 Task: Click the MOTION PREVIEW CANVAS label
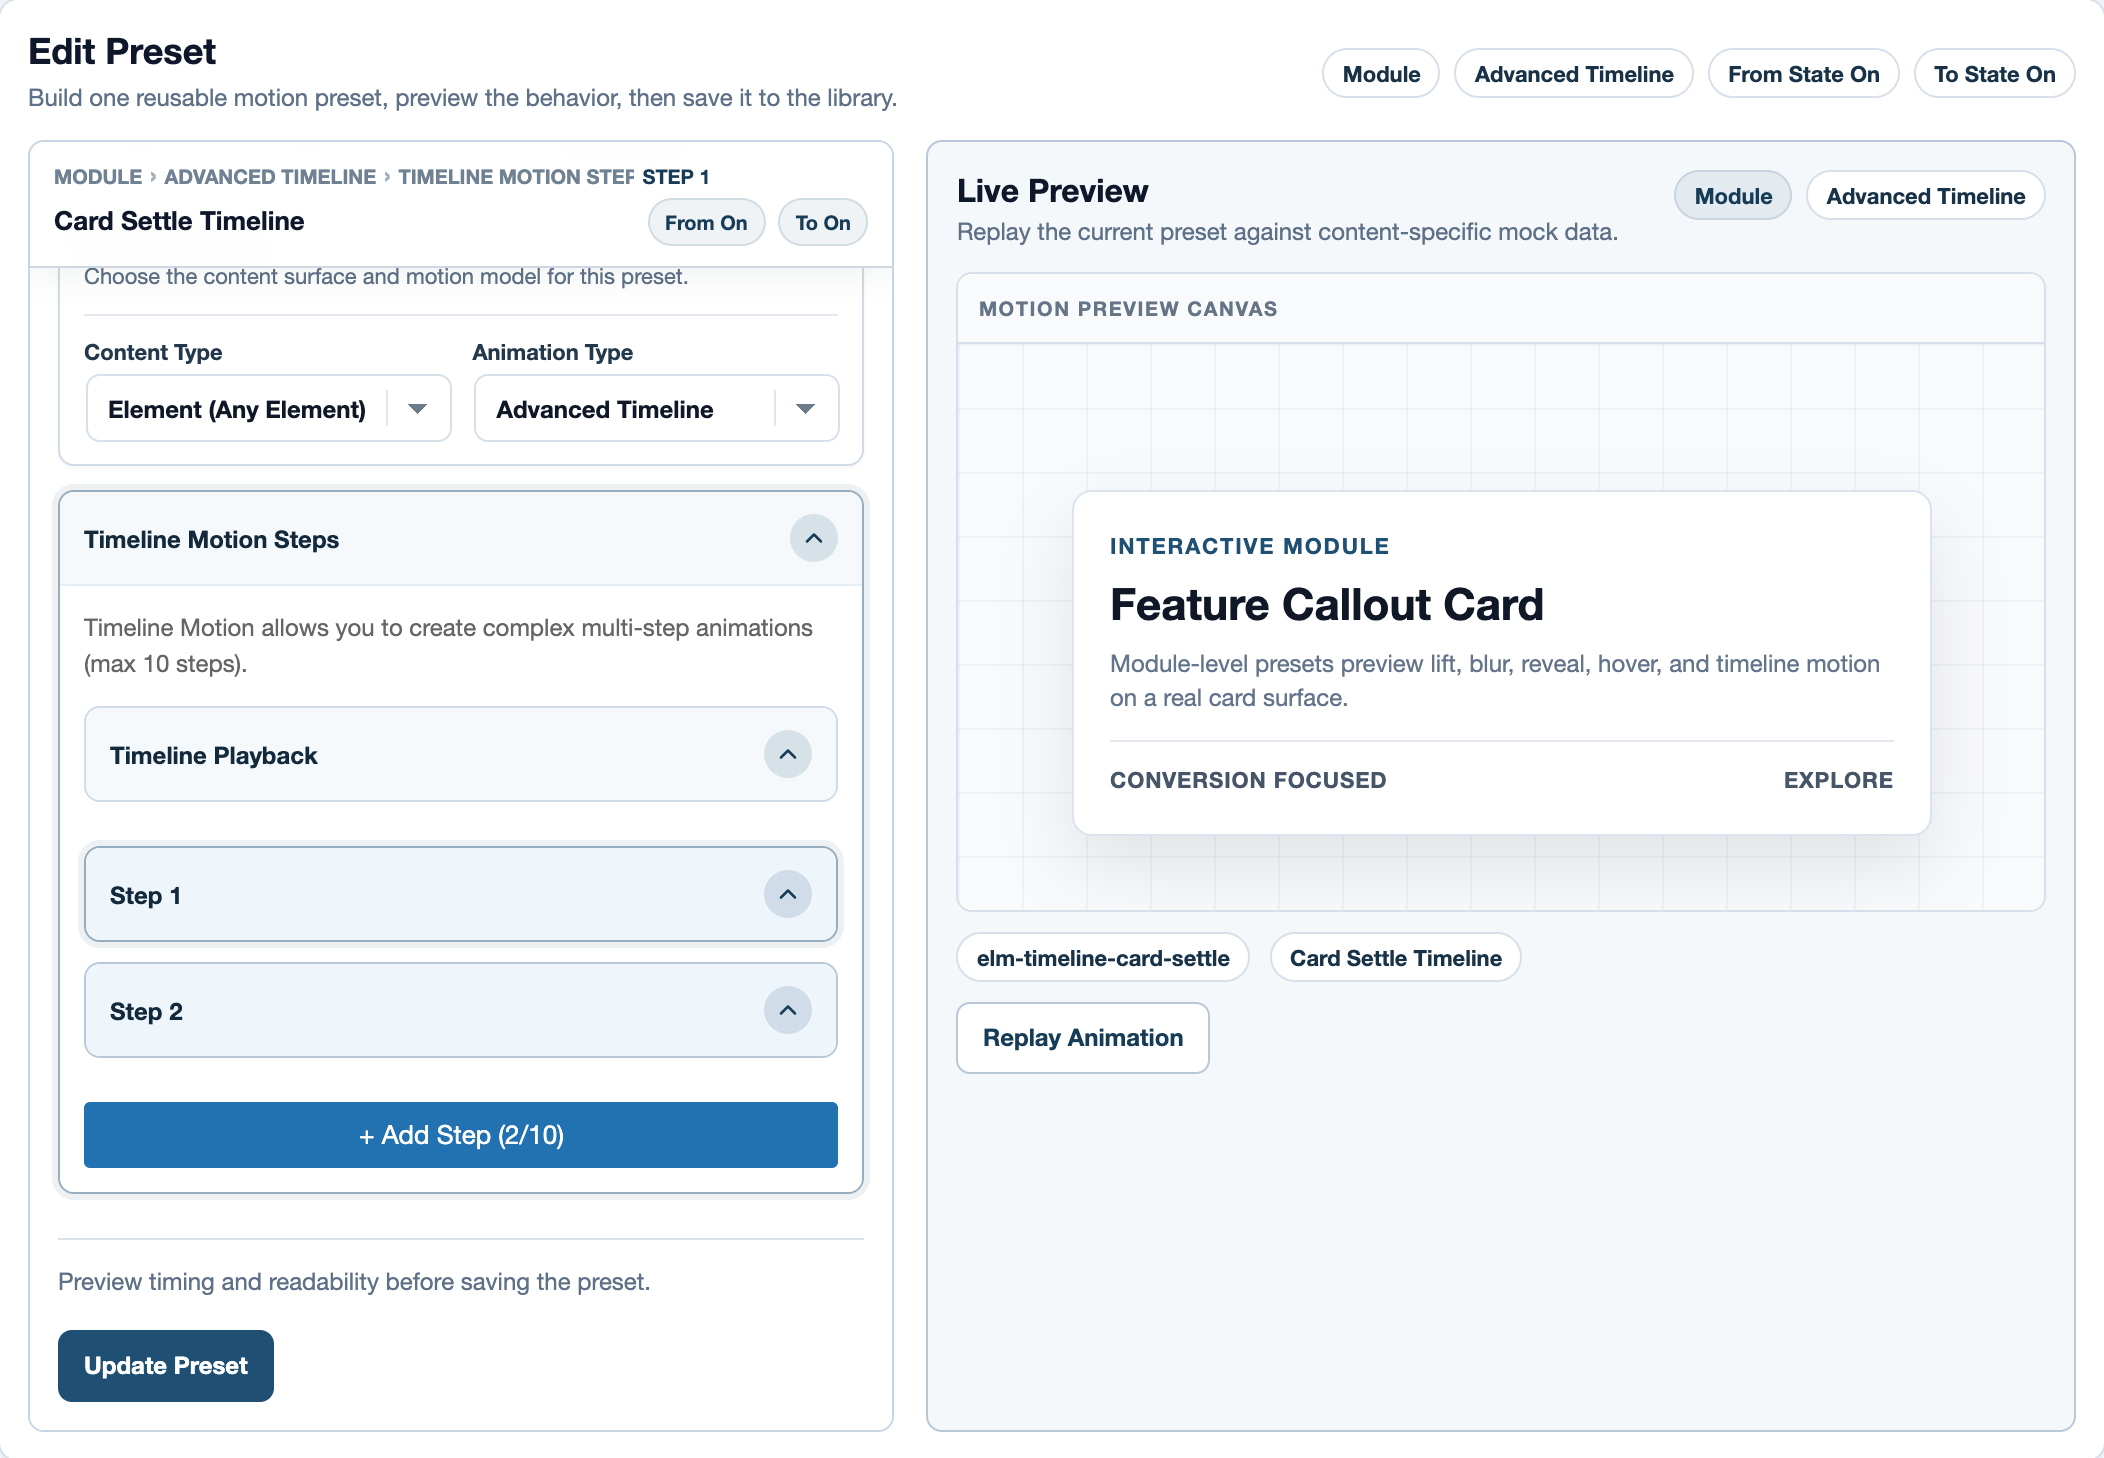pyautogui.click(x=1128, y=309)
